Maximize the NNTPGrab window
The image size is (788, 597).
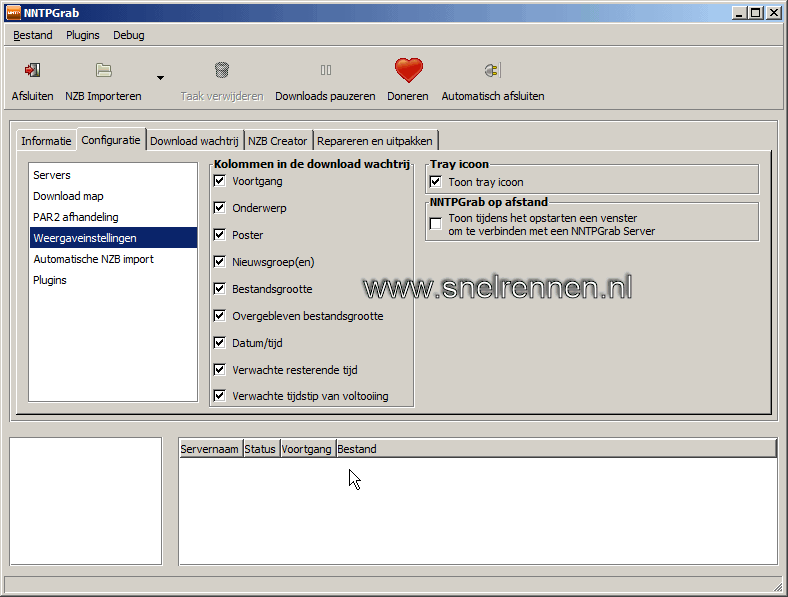755,13
